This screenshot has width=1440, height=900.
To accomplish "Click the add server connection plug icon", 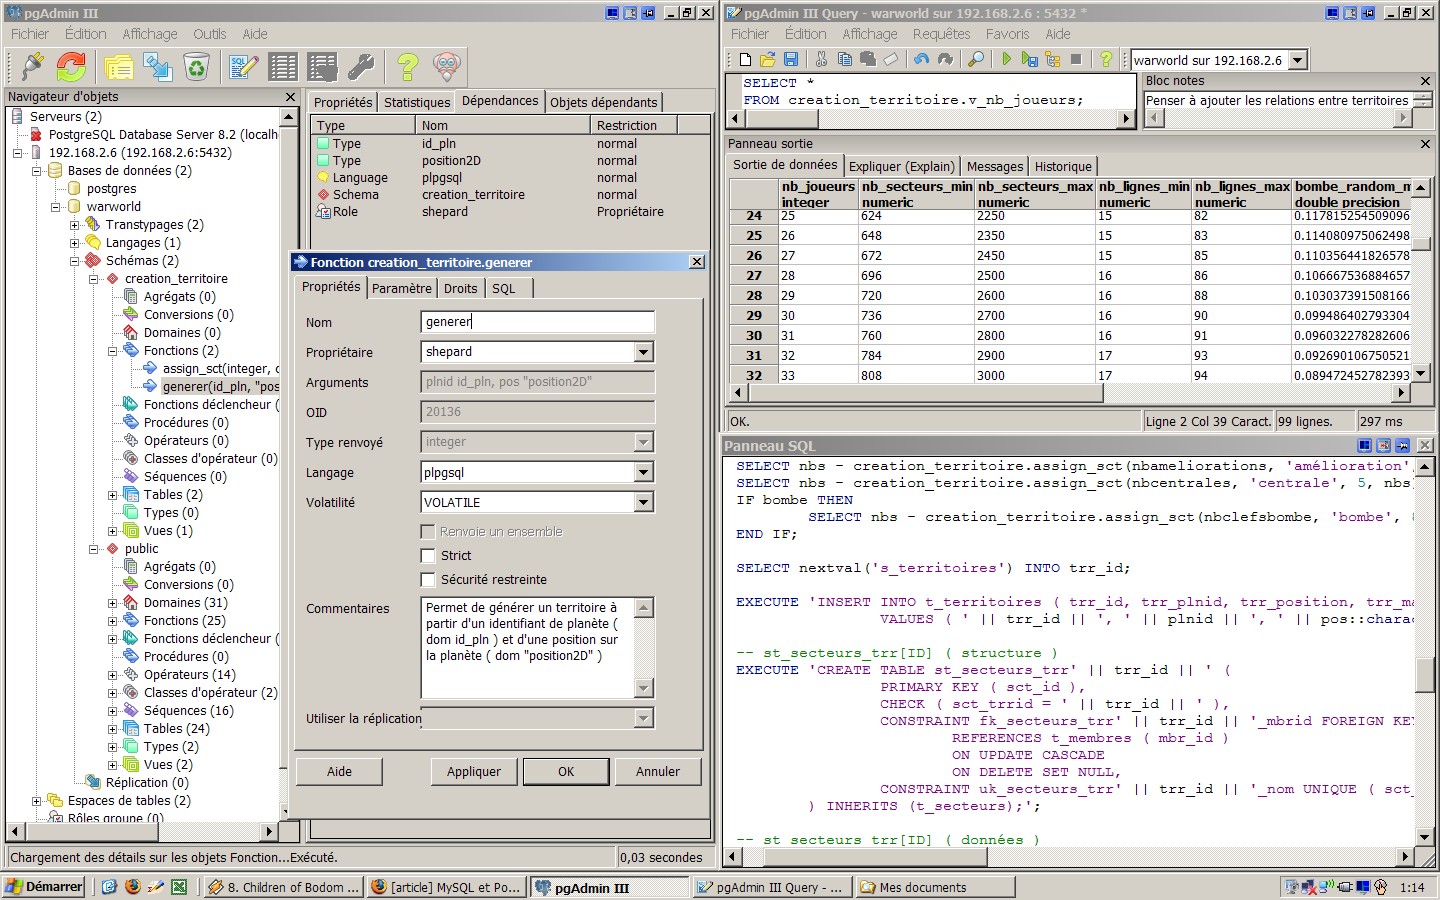I will tap(32, 67).
